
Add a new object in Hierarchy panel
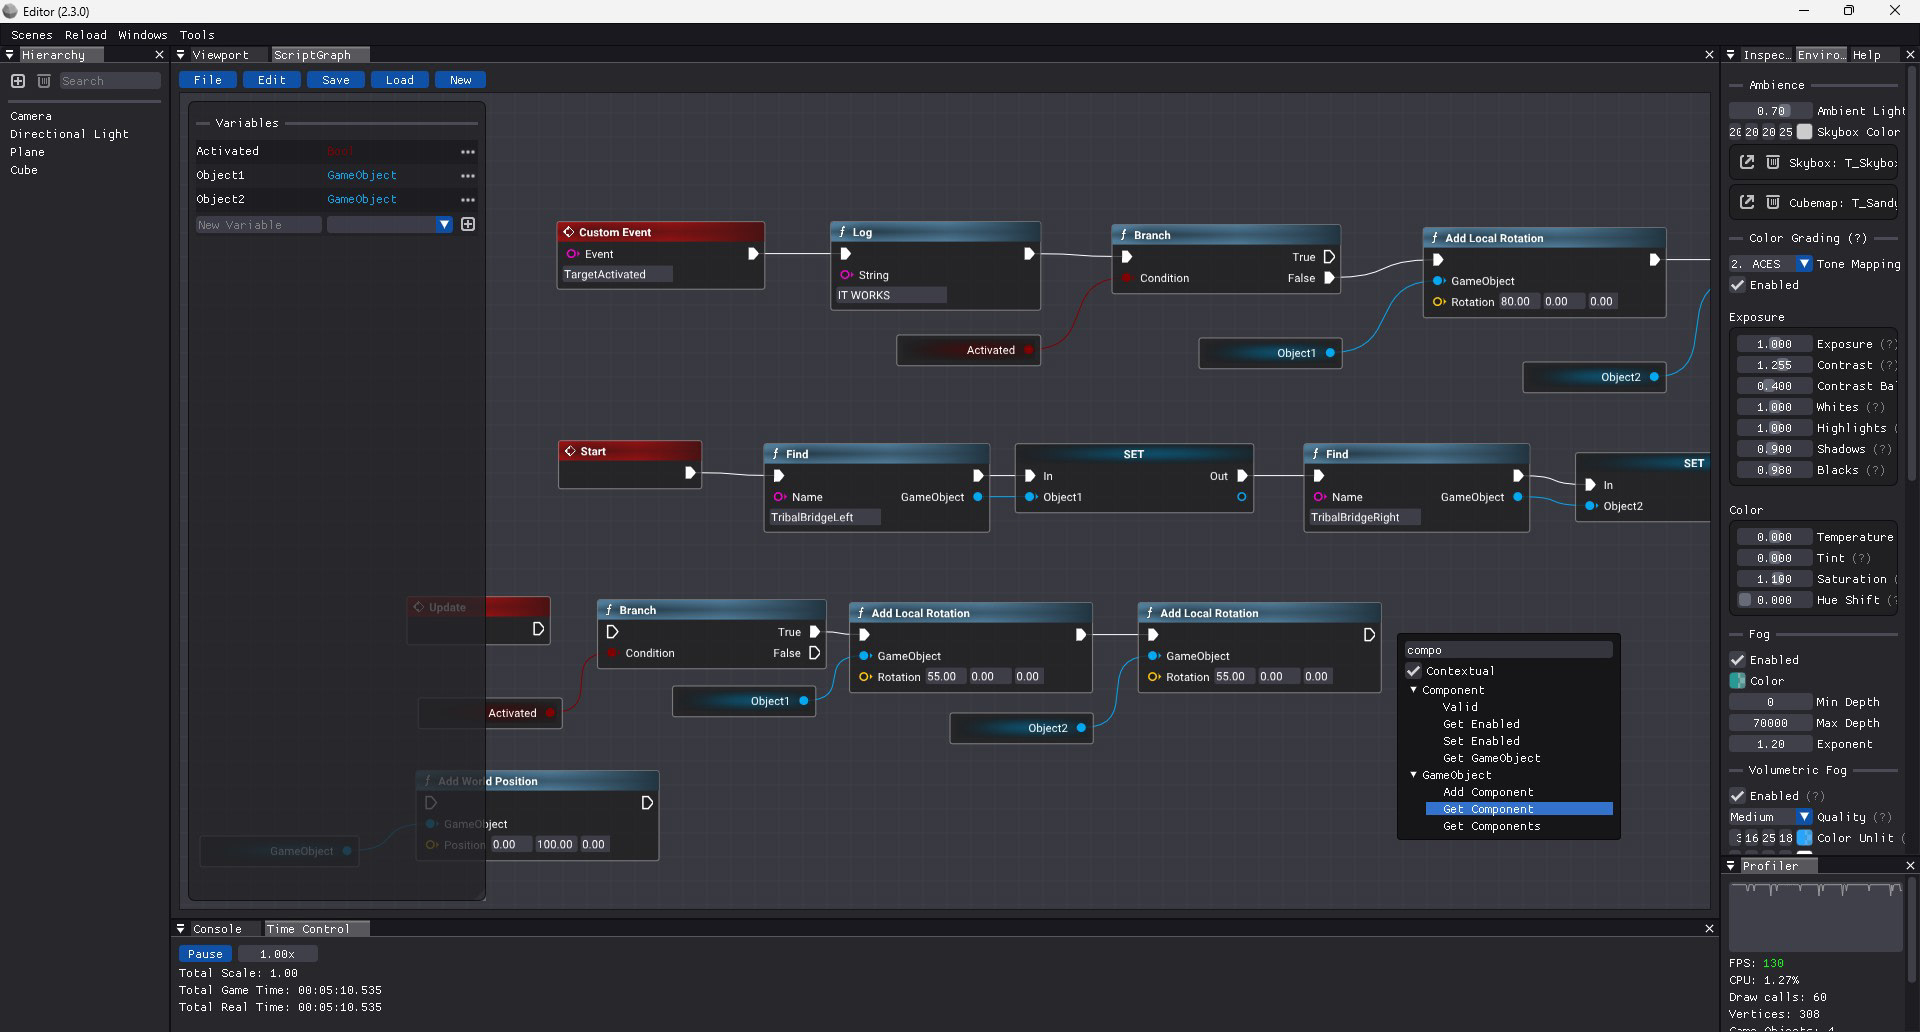coord(18,81)
